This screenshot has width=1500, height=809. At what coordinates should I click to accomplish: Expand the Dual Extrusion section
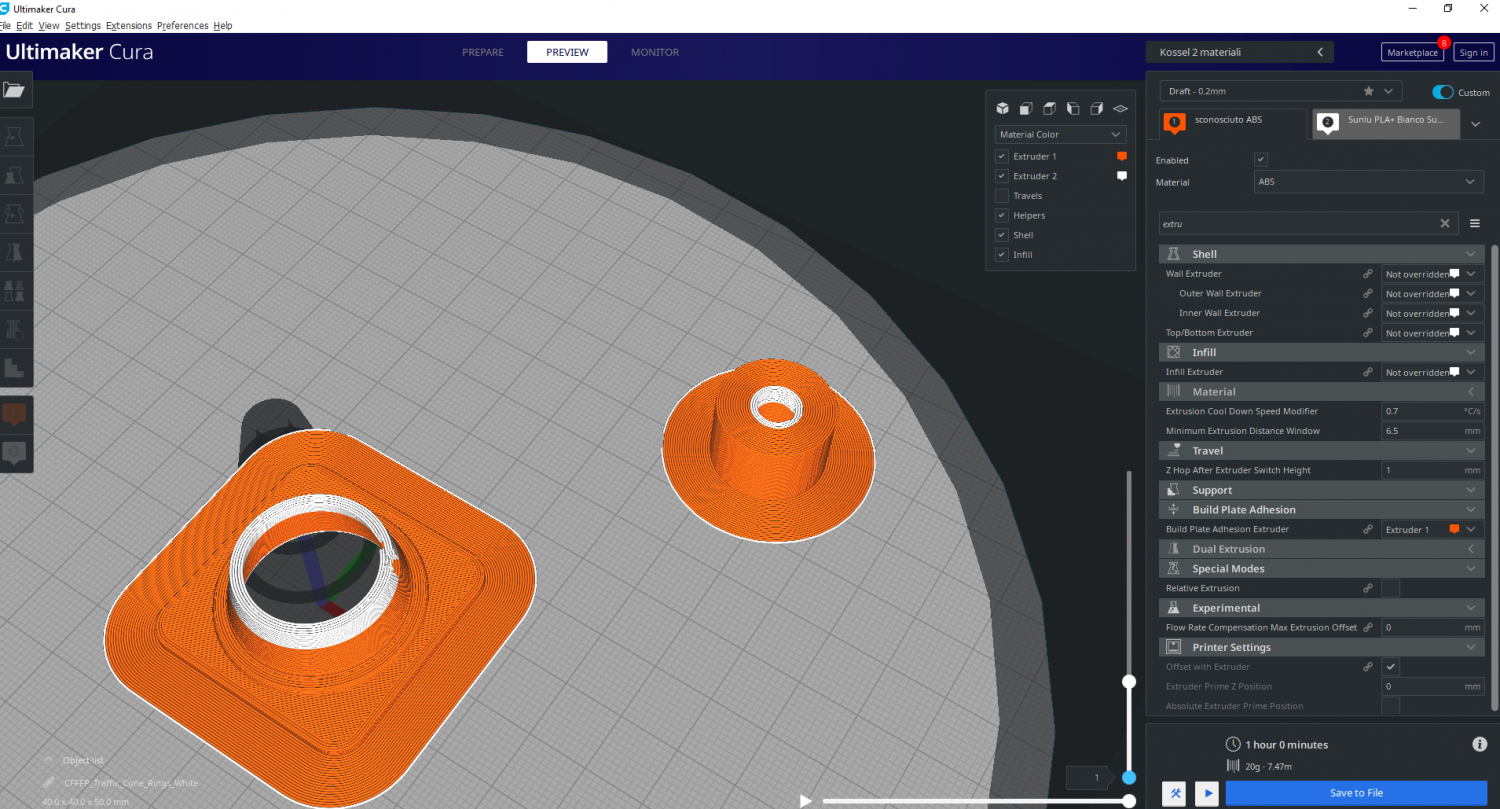[x=1322, y=549]
